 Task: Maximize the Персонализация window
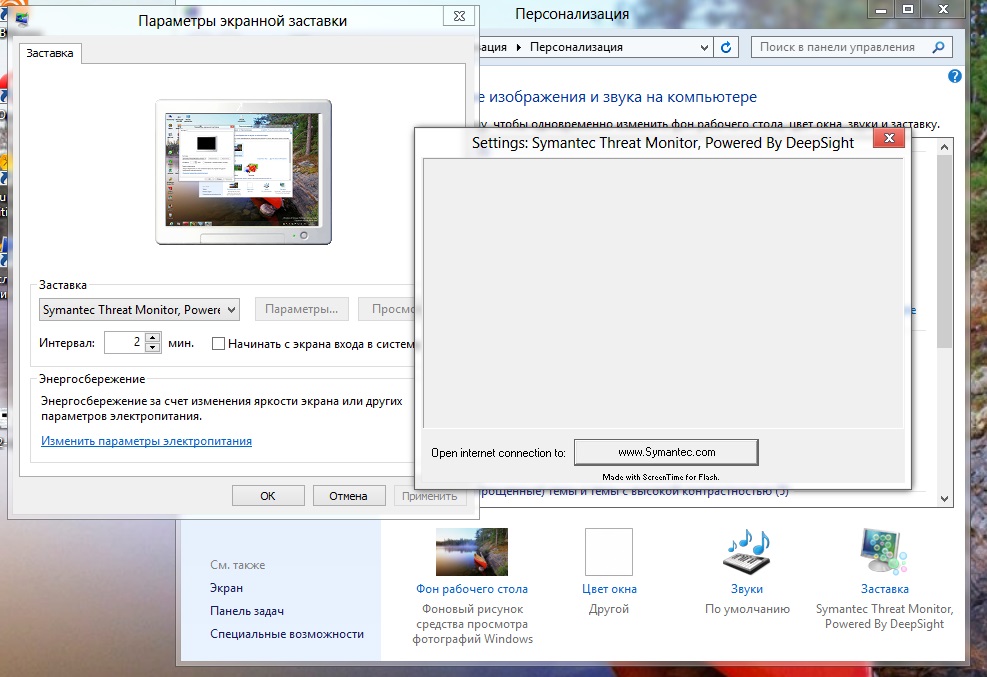(908, 9)
